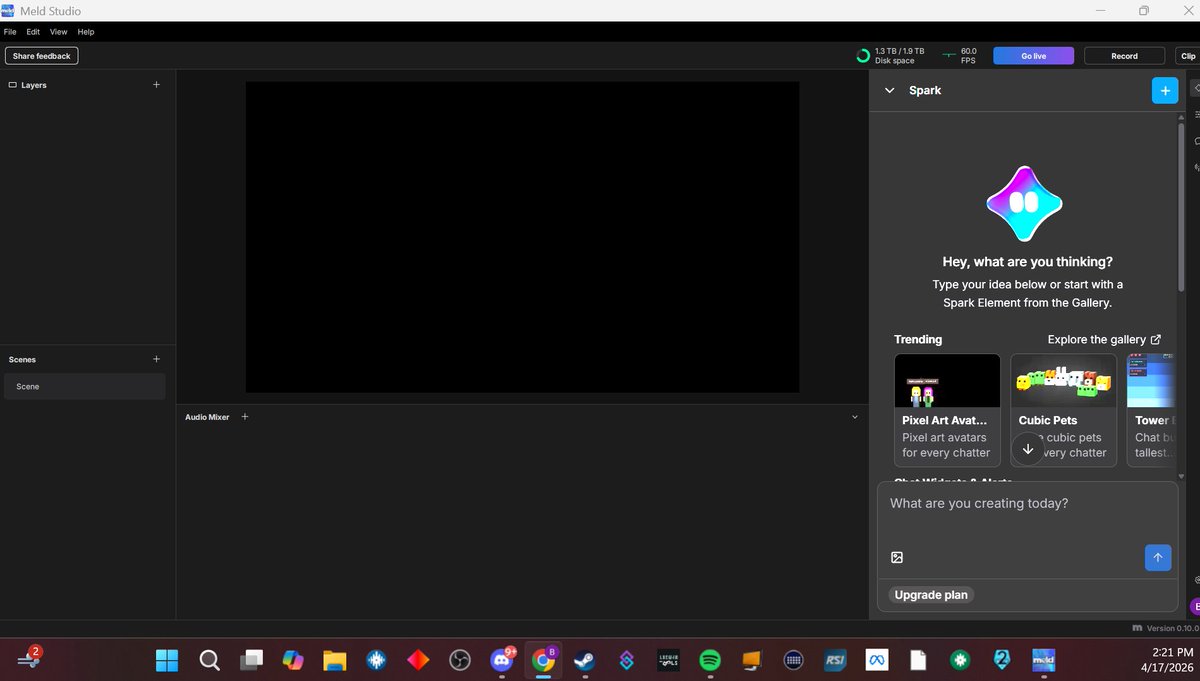Click the Trending heading
Image resolution: width=1200 pixels, height=681 pixels.
point(918,340)
